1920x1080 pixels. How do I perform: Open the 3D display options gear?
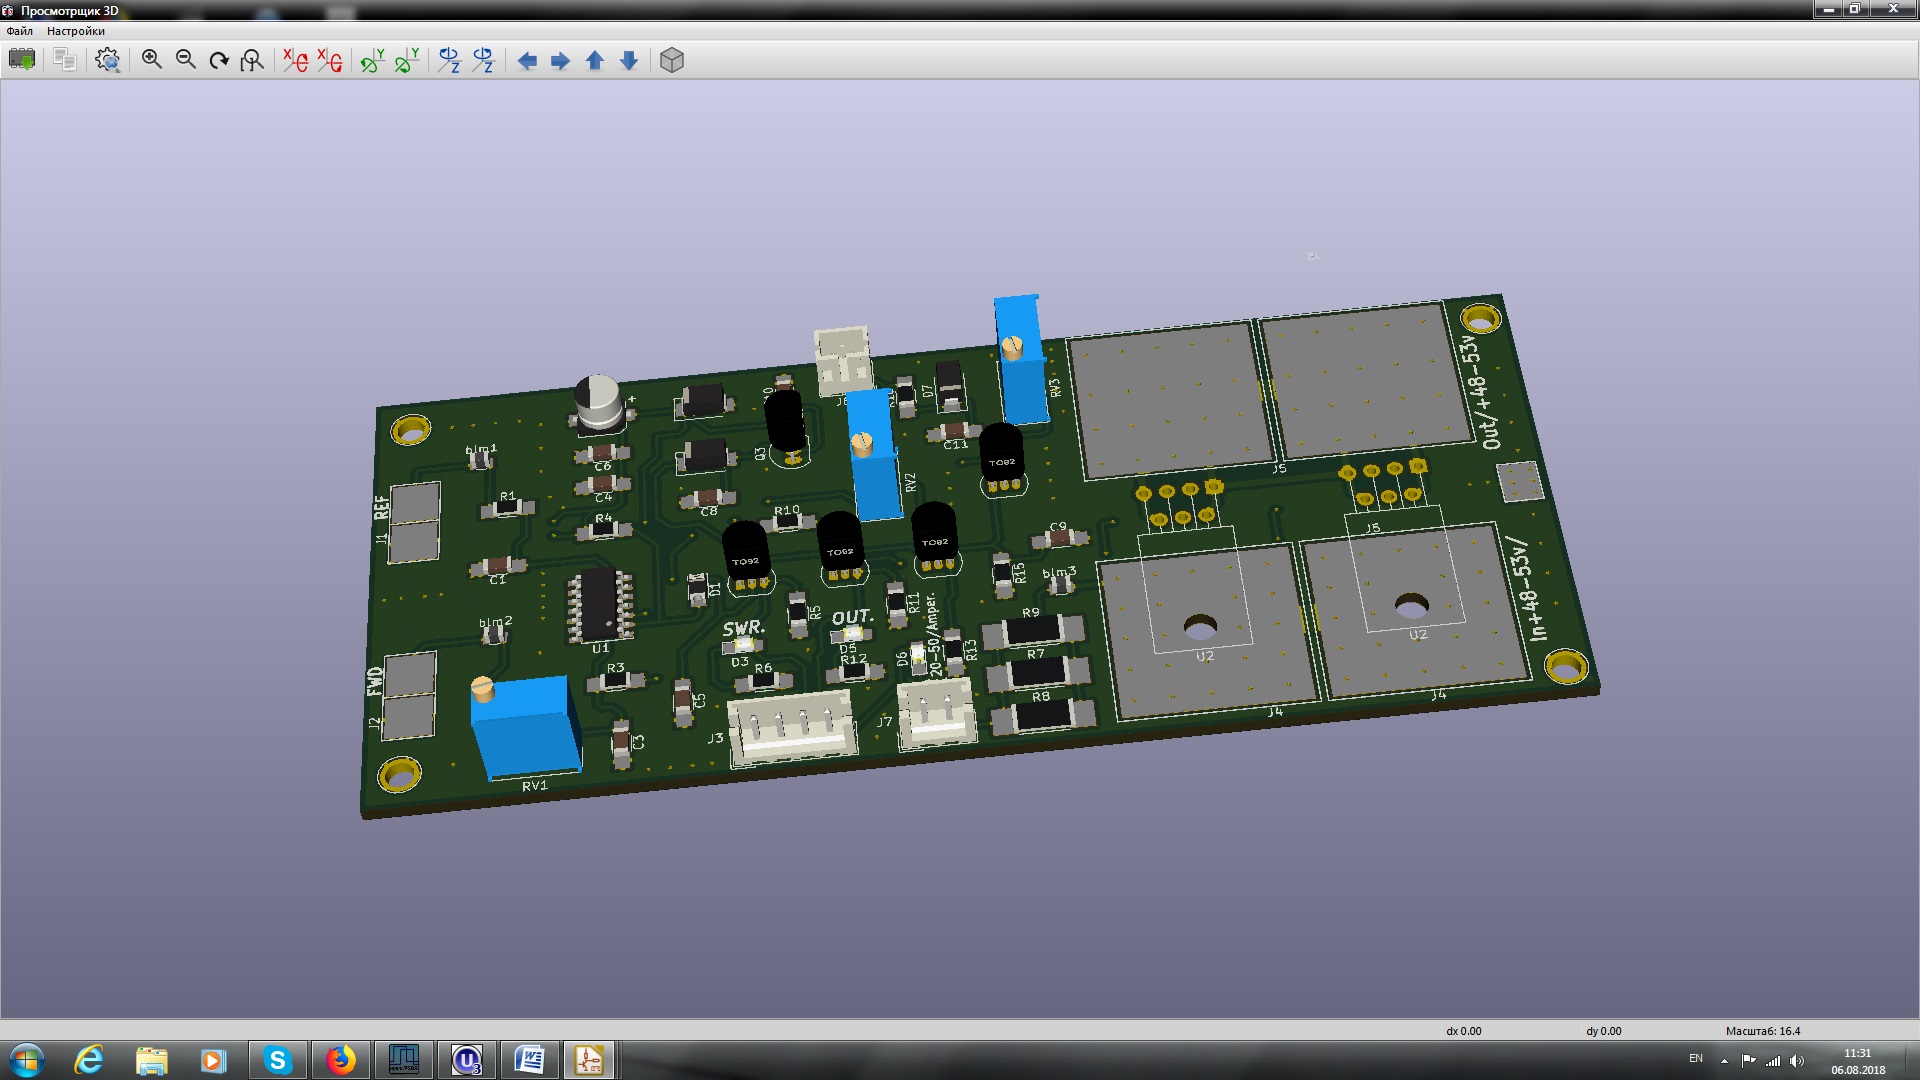(108, 60)
